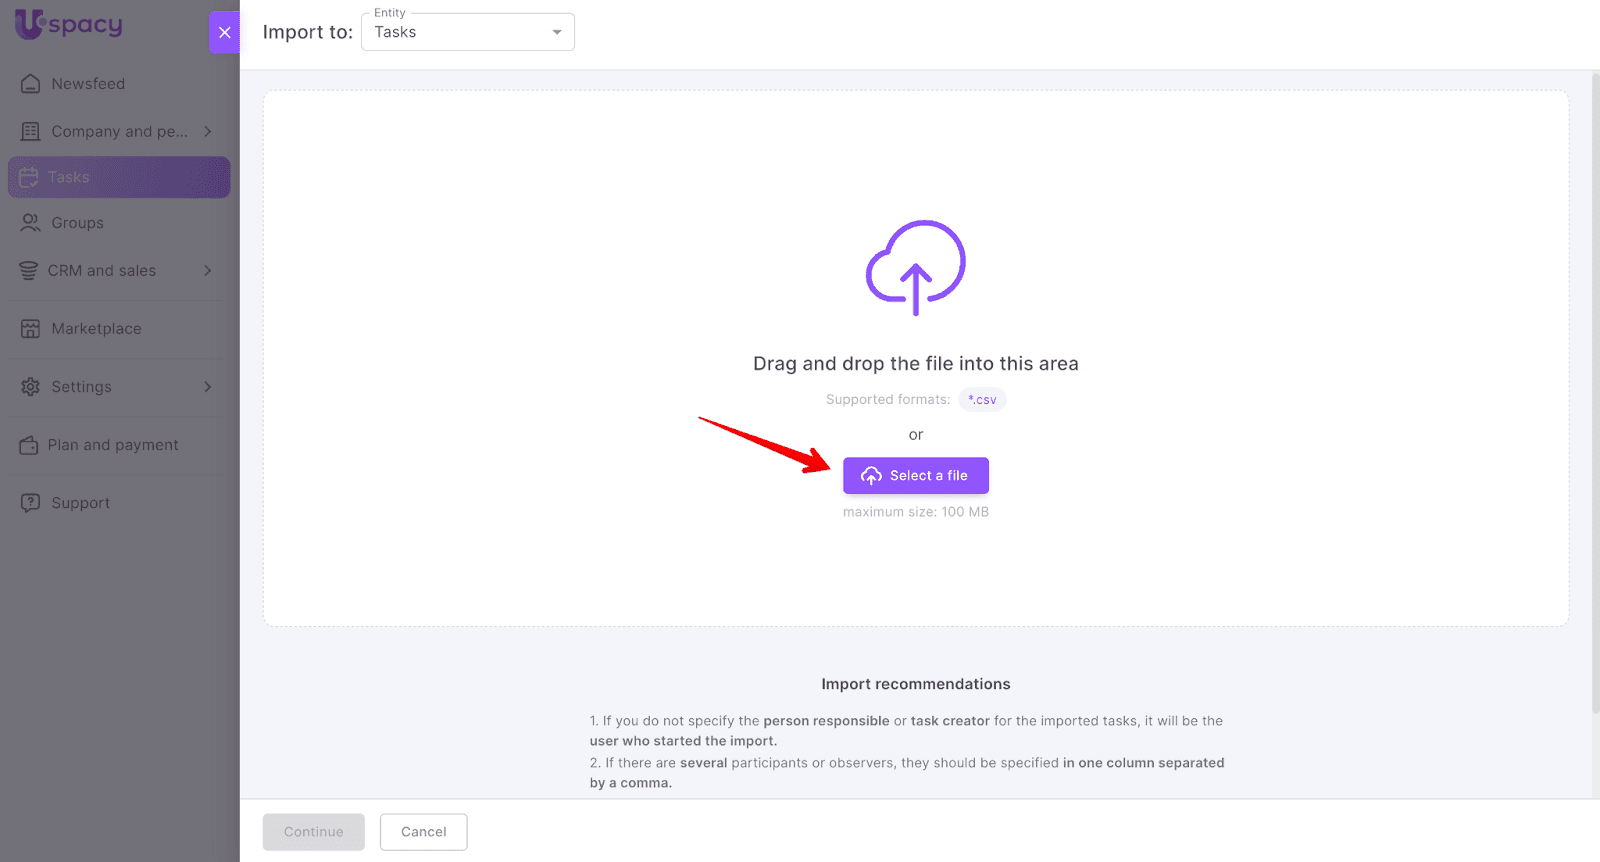Go to Plan and payment menu item

[113, 445]
